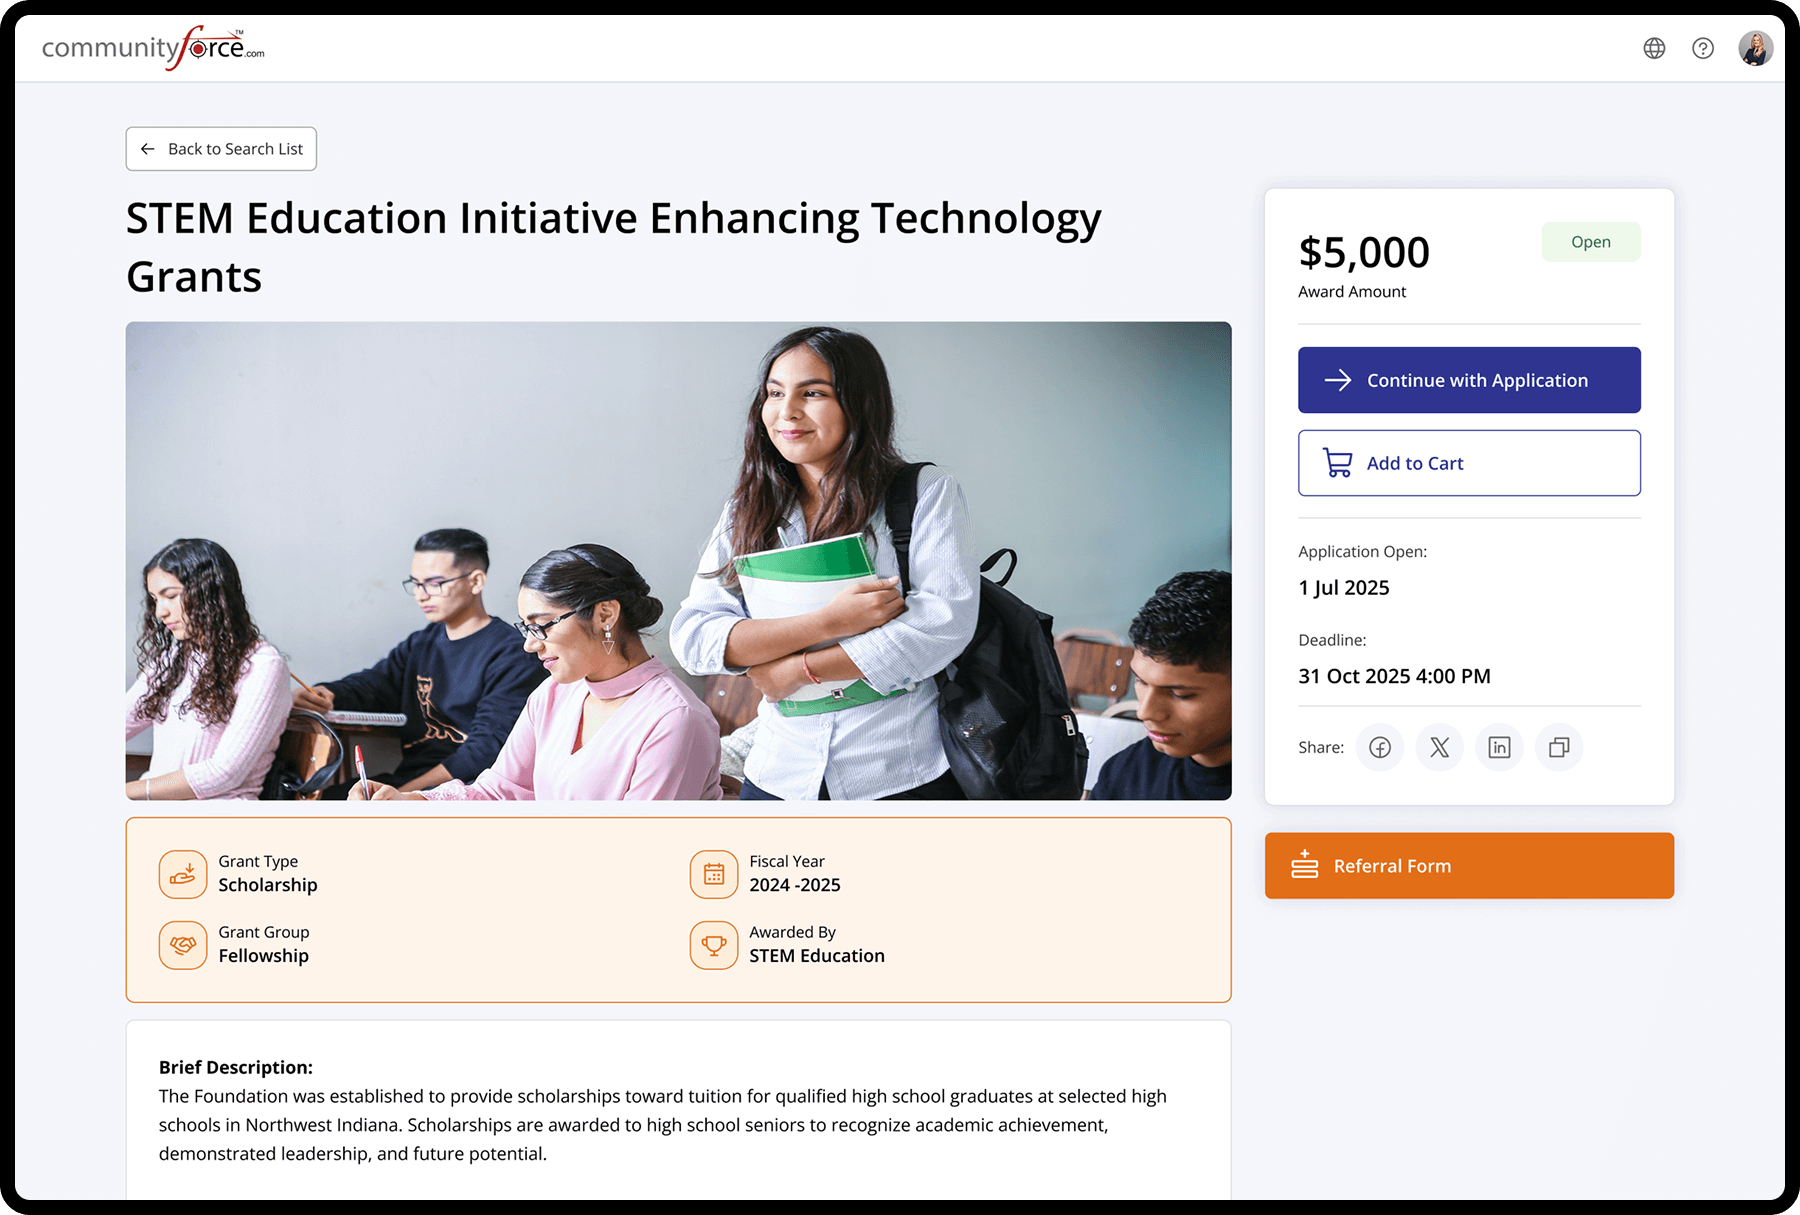
Task: Click the STEM Education Initiative grant title
Action: point(613,247)
